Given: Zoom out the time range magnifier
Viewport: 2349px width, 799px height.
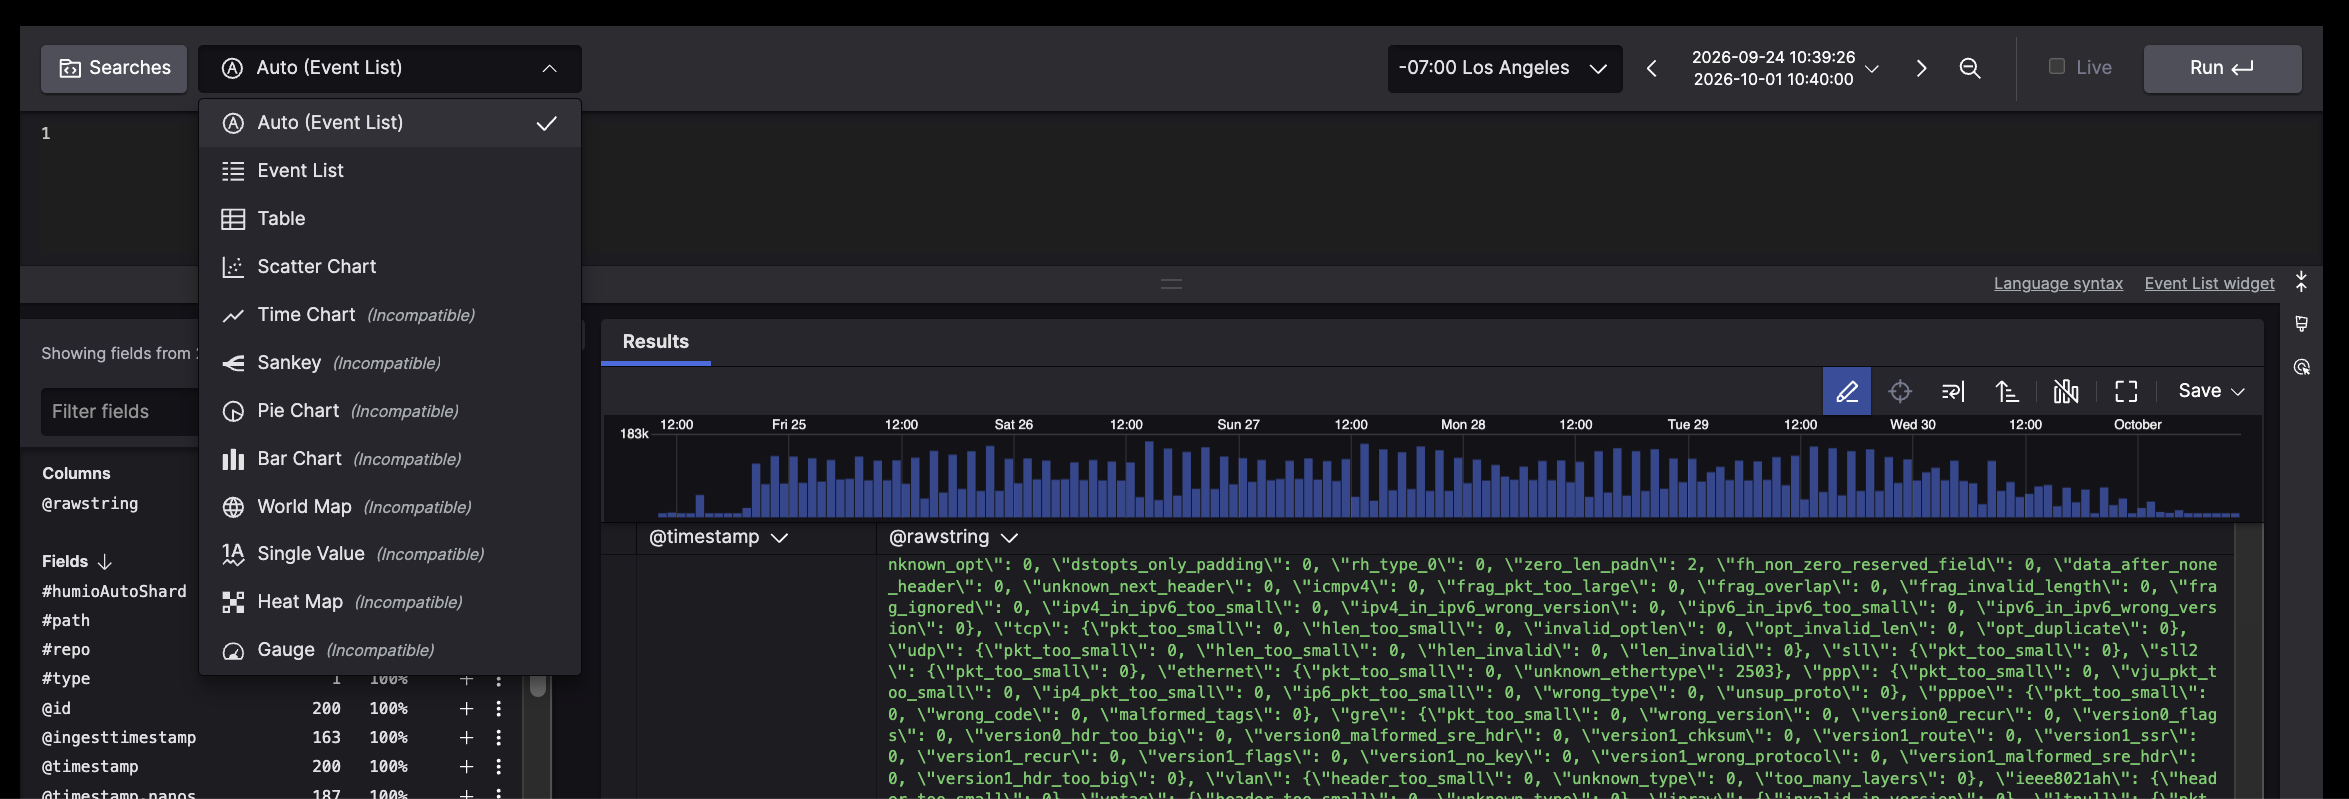Looking at the screenshot, I should pyautogui.click(x=1970, y=68).
